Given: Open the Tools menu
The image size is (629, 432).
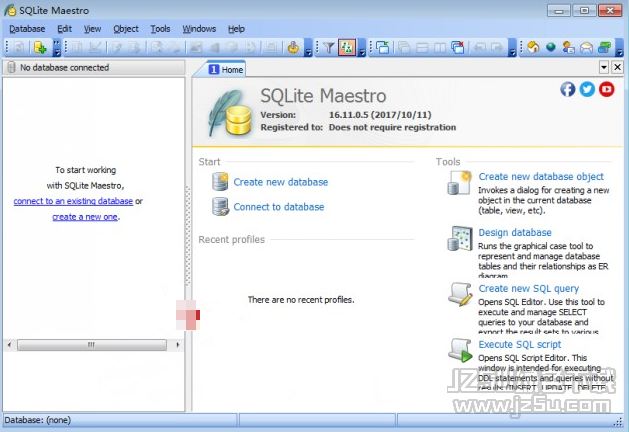Looking at the screenshot, I should coord(160,29).
